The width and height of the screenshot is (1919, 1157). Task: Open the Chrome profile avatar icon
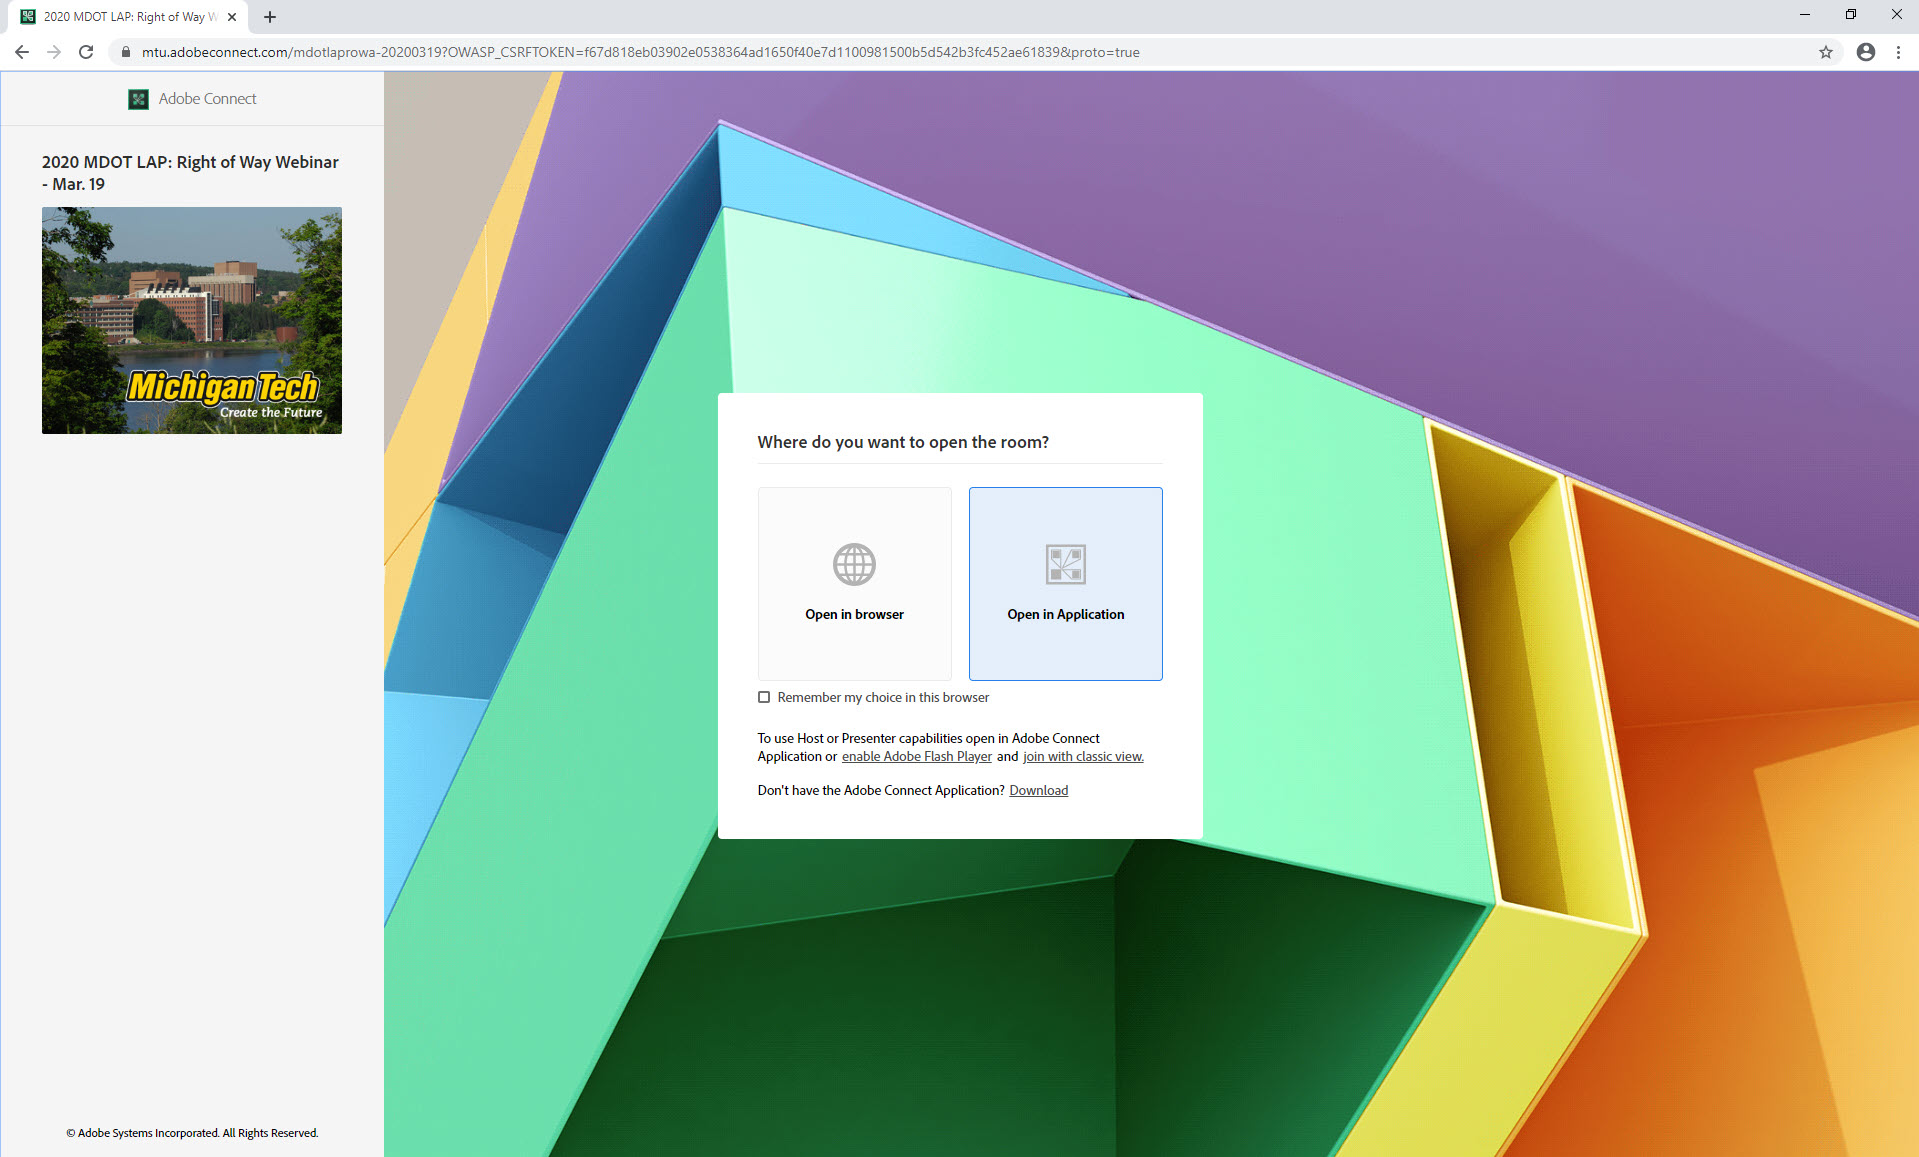coord(1866,52)
